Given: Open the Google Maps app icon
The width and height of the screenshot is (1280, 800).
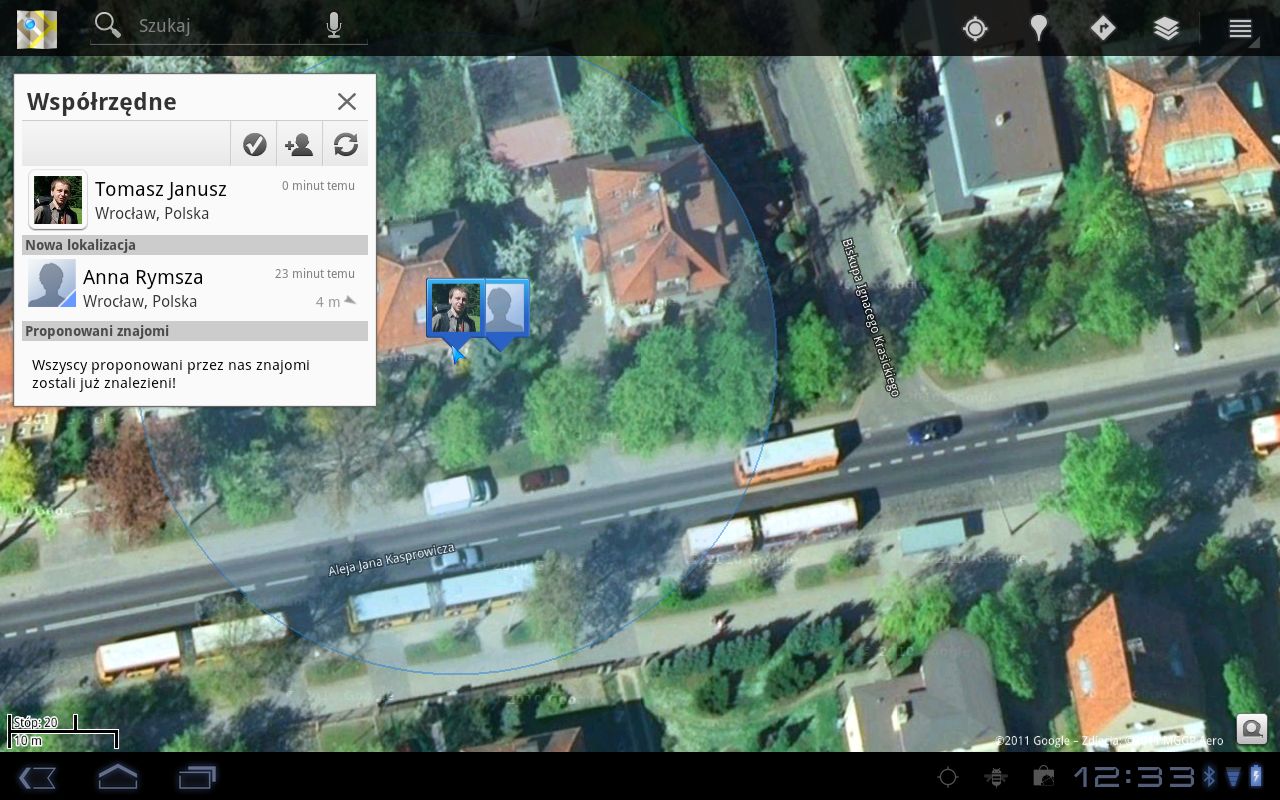Looking at the screenshot, I should pyautogui.click(x=37, y=28).
